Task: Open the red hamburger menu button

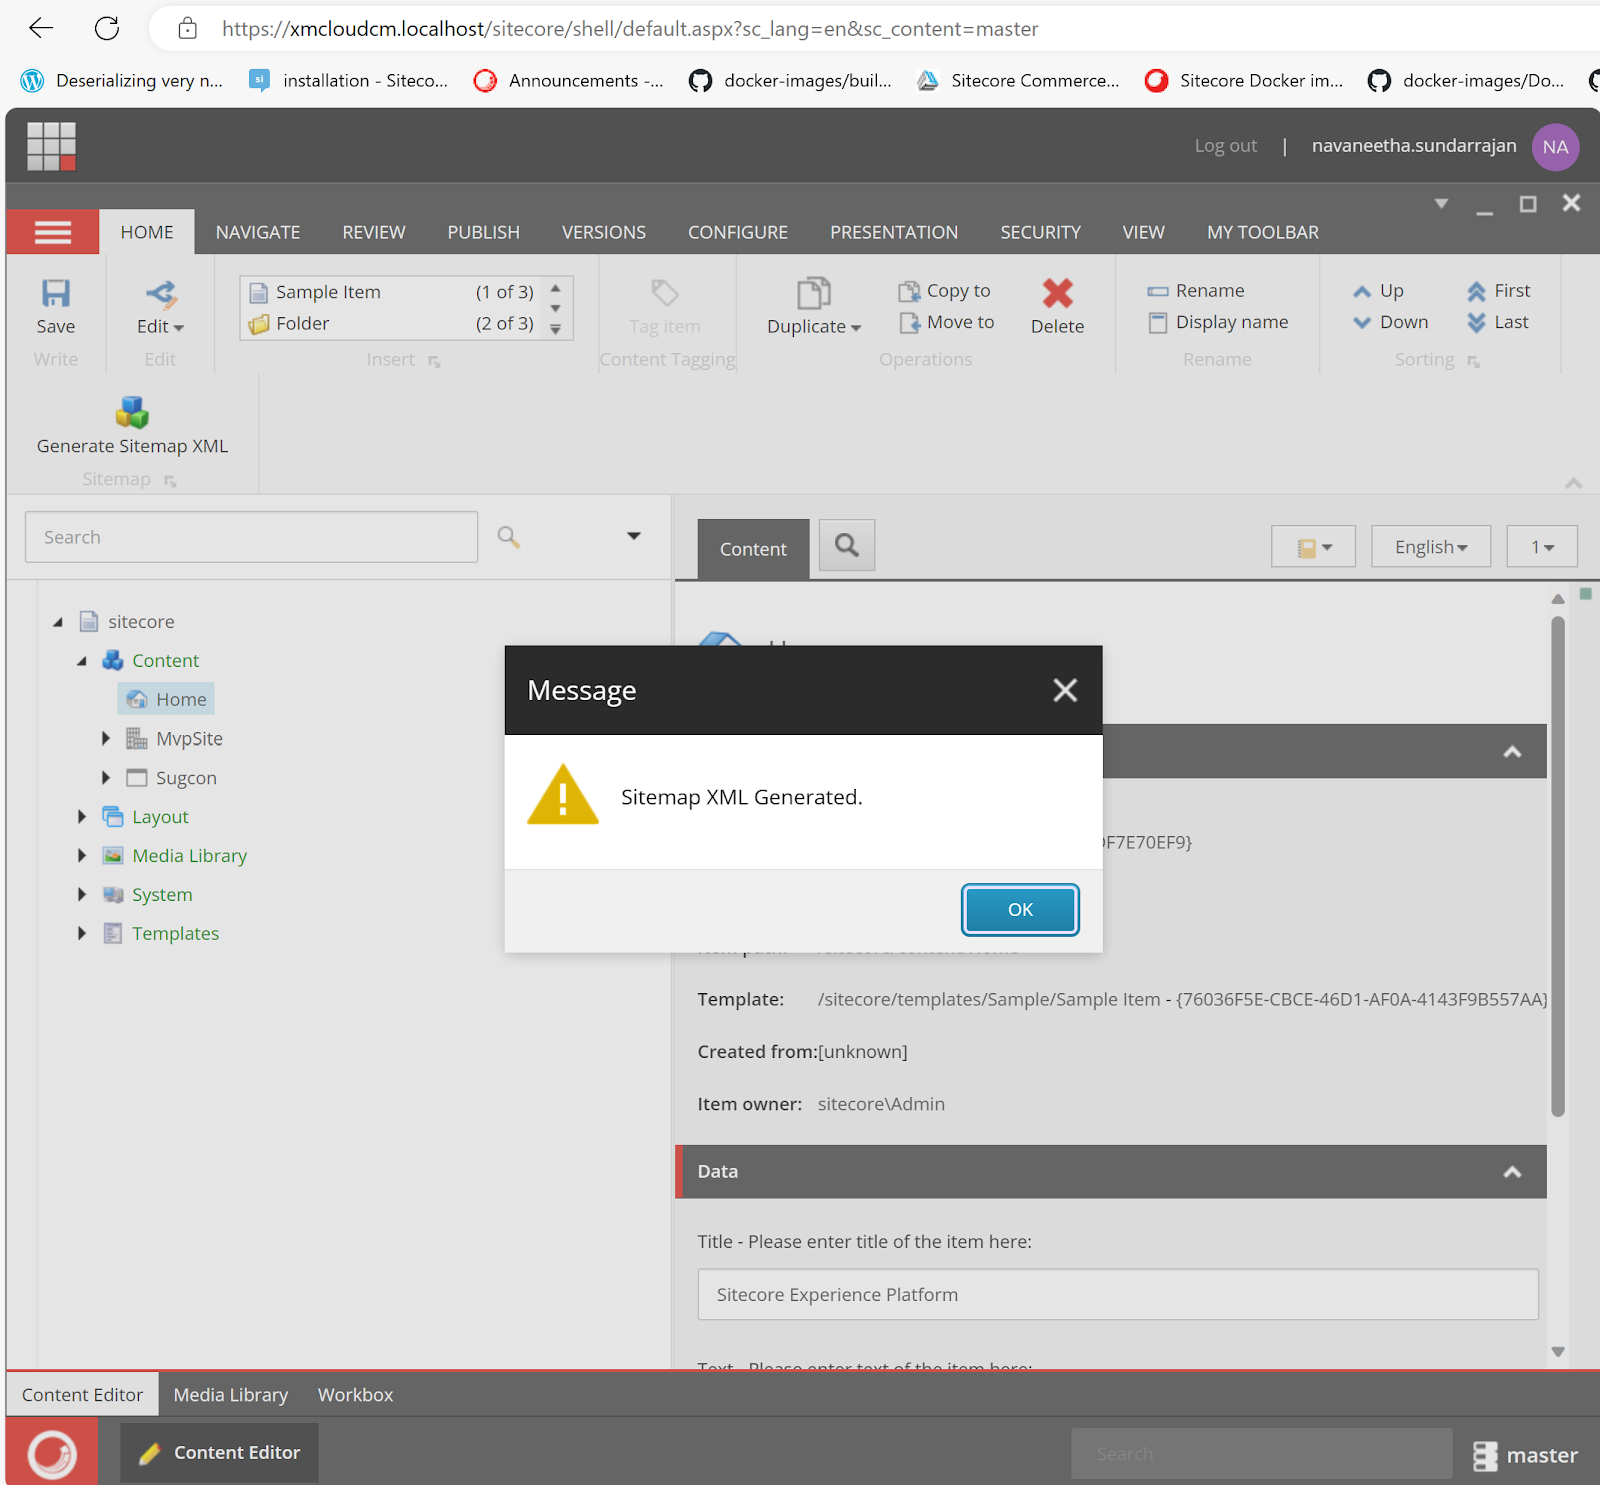Action: pyautogui.click(x=53, y=232)
